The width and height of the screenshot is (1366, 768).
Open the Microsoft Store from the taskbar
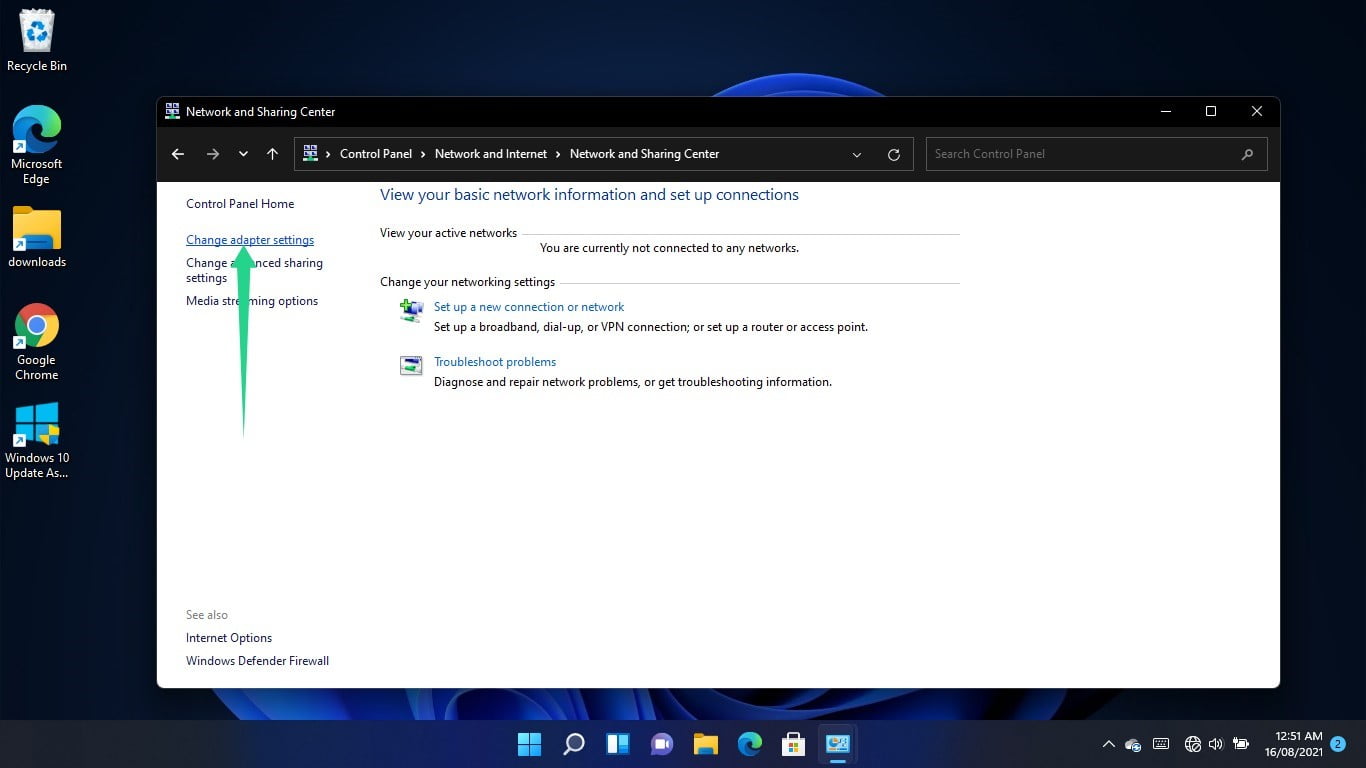(793, 744)
